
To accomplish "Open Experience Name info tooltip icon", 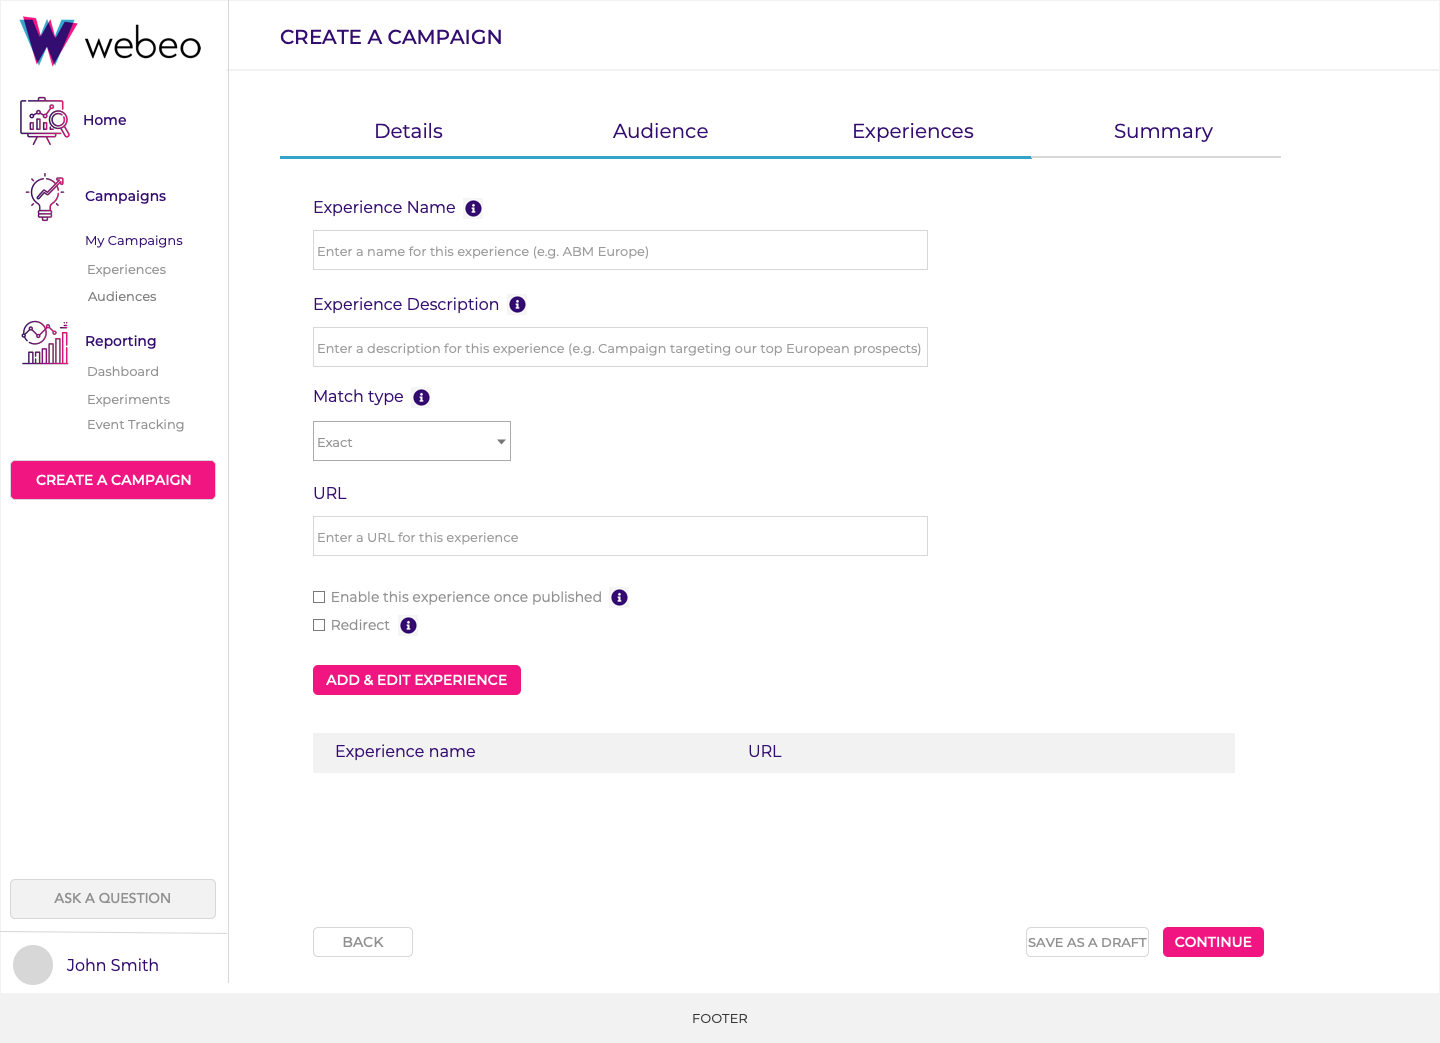I will pyautogui.click(x=474, y=208).
